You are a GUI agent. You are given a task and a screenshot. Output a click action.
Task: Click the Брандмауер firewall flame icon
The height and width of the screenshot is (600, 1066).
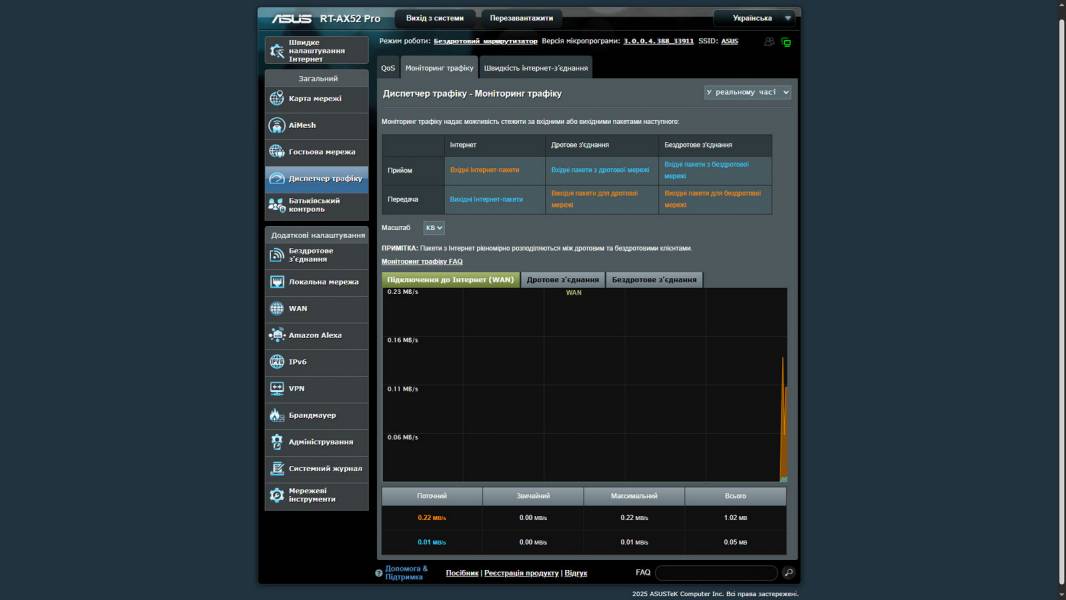point(277,415)
